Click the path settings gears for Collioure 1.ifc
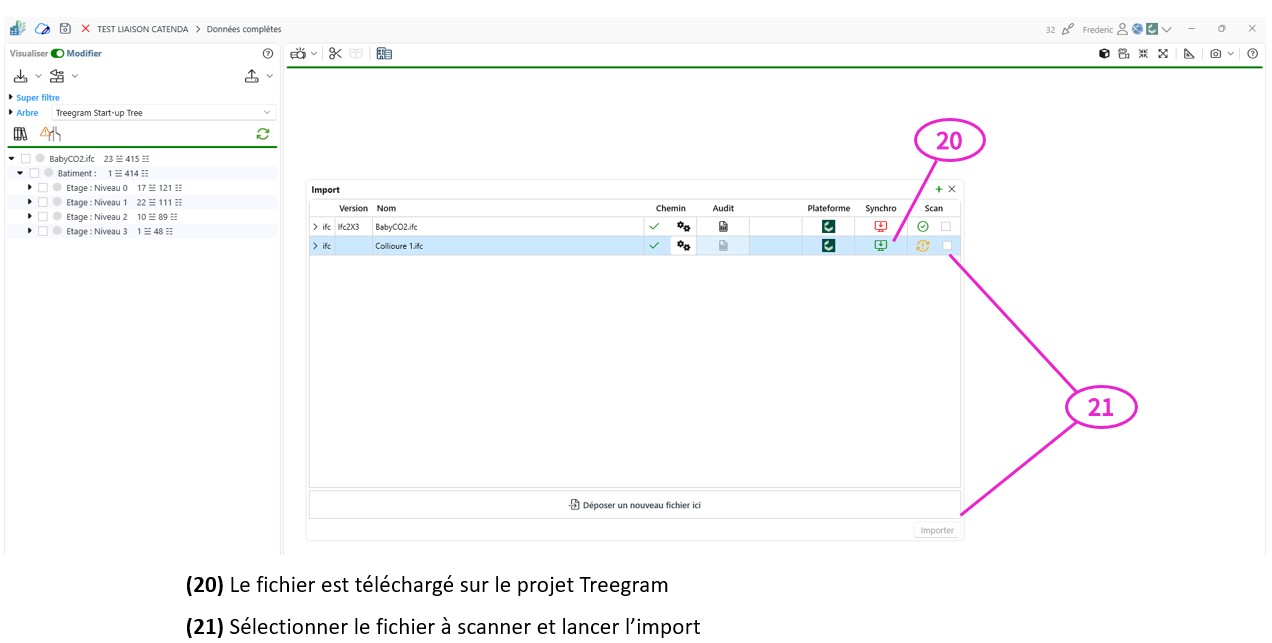Viewport: 1272px width, 643px height. point(684,246)
